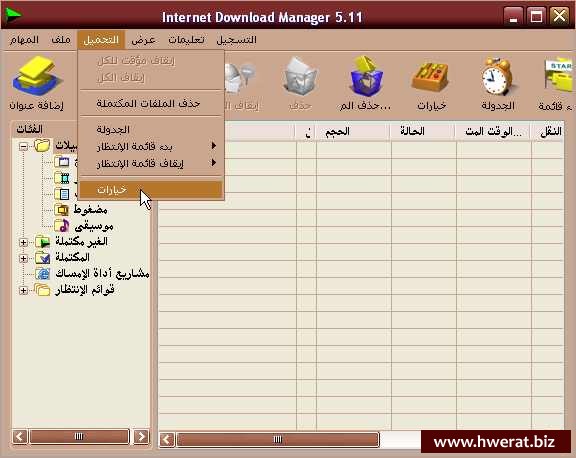The height and width of the screenshot is (458, 576).
Task: Expand the المكتملة tree node
Action: (x=23, y=259)
